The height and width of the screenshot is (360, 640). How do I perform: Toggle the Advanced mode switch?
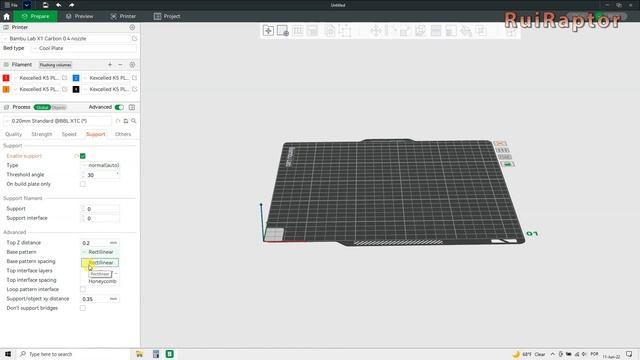click(119, 107)
